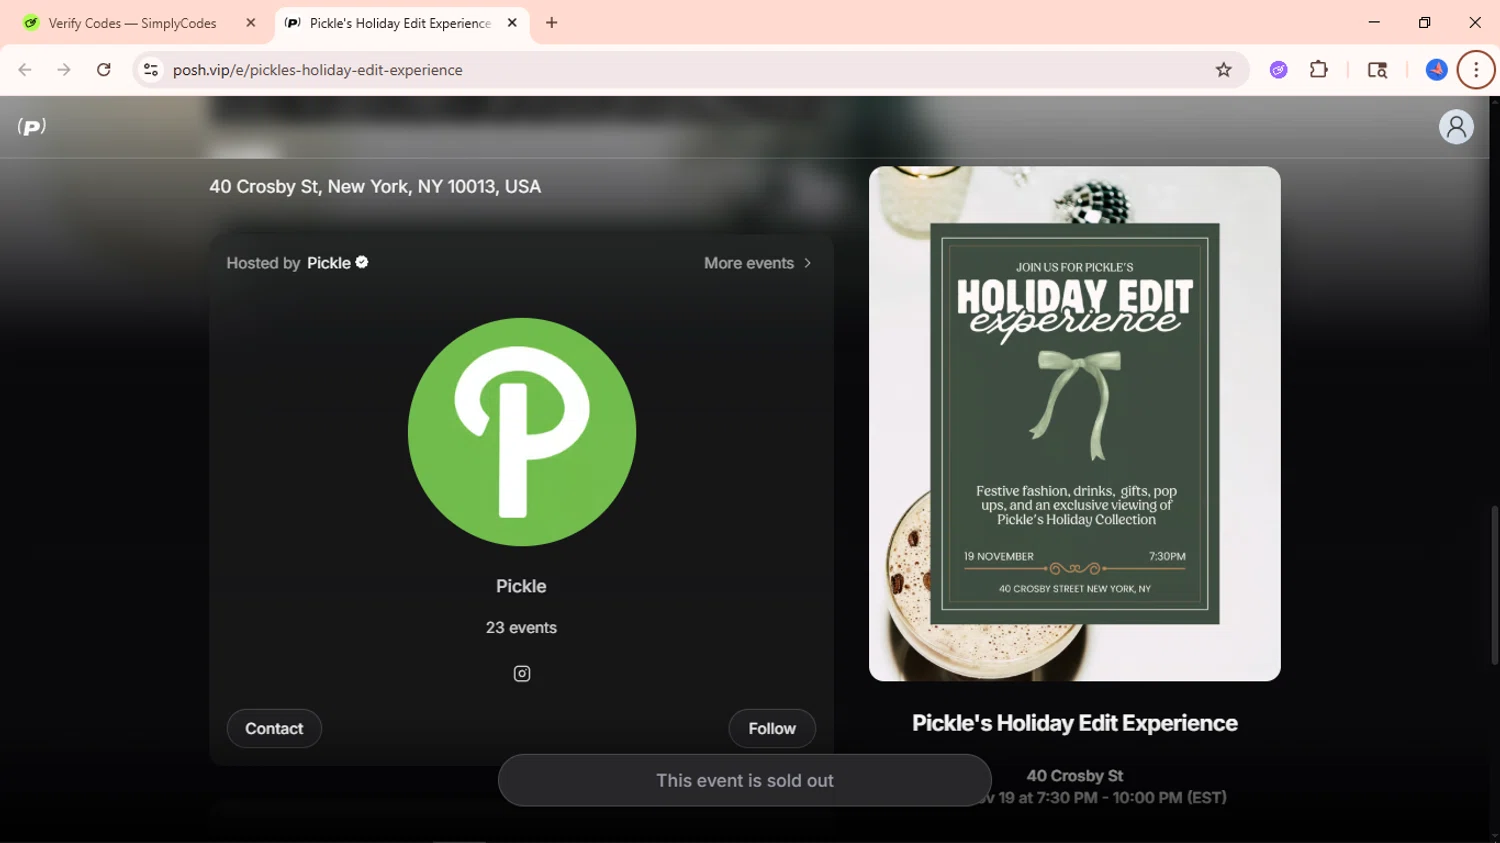Viewport: 1500px width, 843px height.
Task: Click the large green Pickle logo
Action: pos(522,432)
